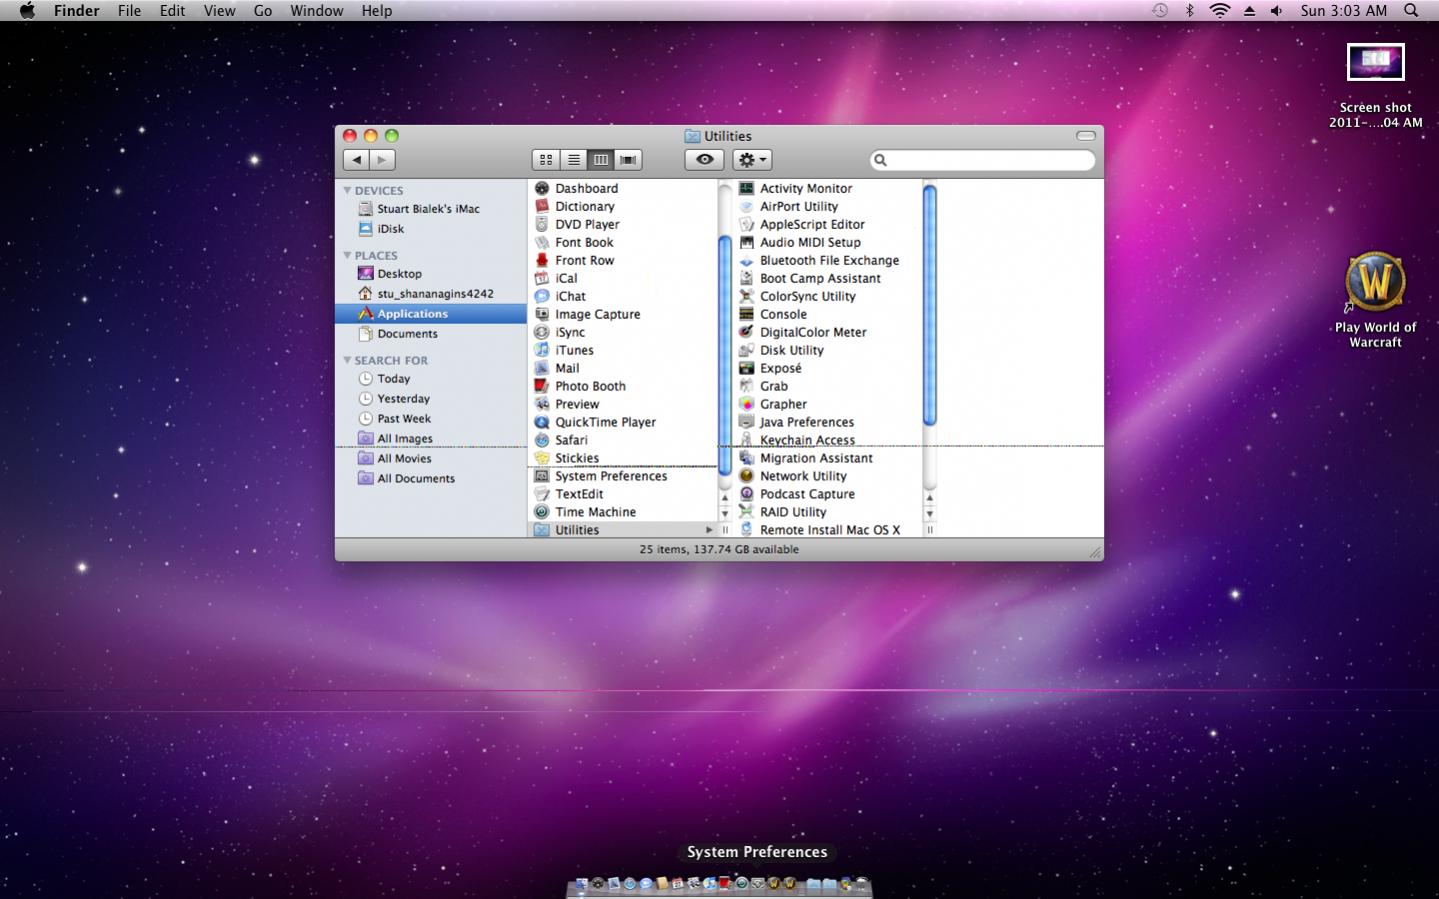
Task: Select the Mail application
Action: tap(566, 368)
